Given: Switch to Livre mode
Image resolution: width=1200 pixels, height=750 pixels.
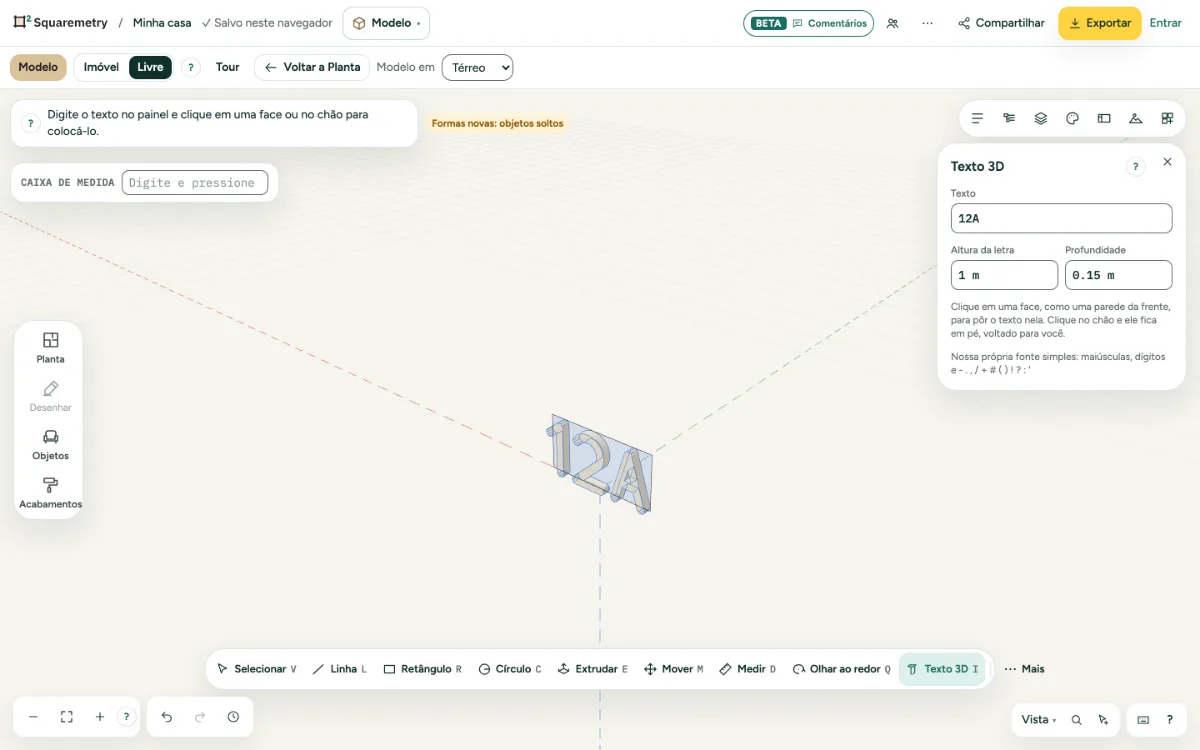Looking at the screenshot, I should 150,67.
